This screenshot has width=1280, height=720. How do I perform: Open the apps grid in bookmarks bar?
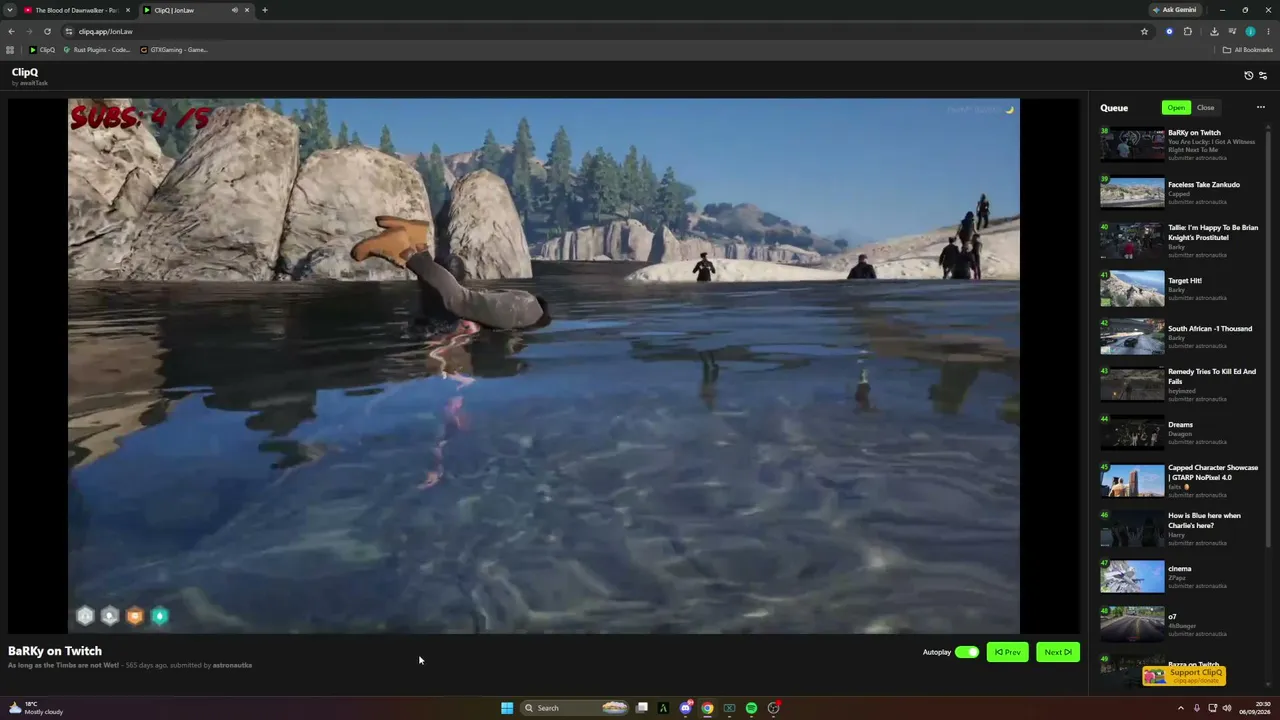[10, 50]
